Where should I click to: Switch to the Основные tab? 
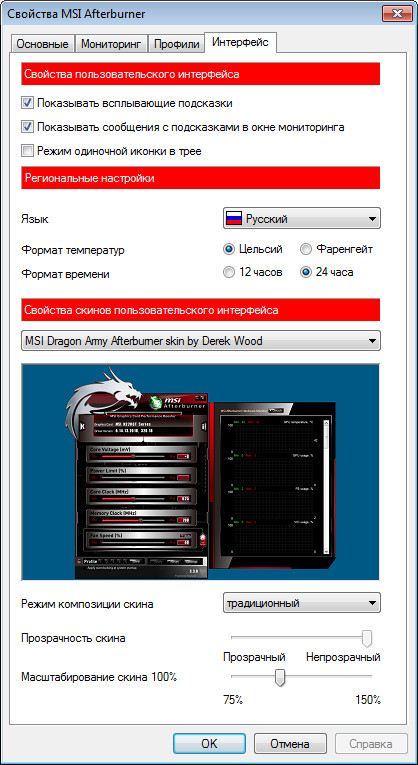pos(42,44)
